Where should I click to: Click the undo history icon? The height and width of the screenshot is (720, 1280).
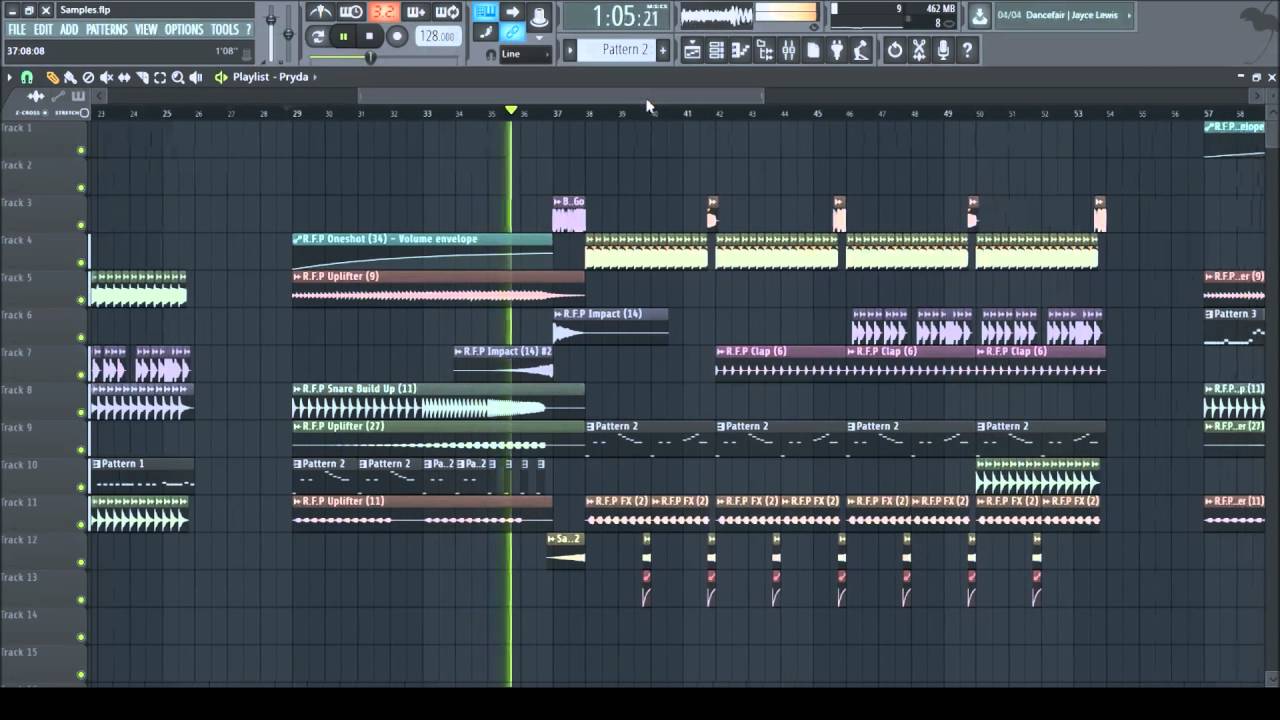[x=895, y=50]
